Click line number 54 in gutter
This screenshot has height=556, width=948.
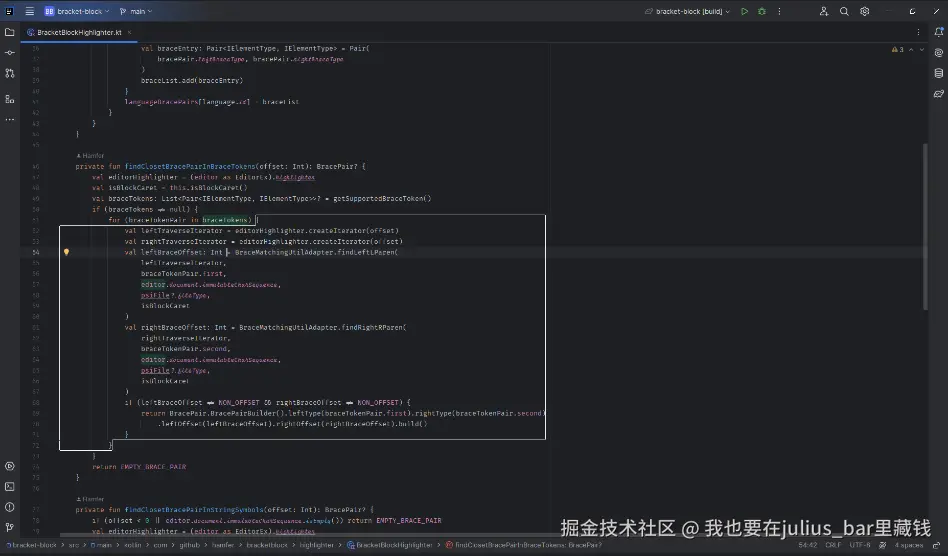(x=36, y=252)
